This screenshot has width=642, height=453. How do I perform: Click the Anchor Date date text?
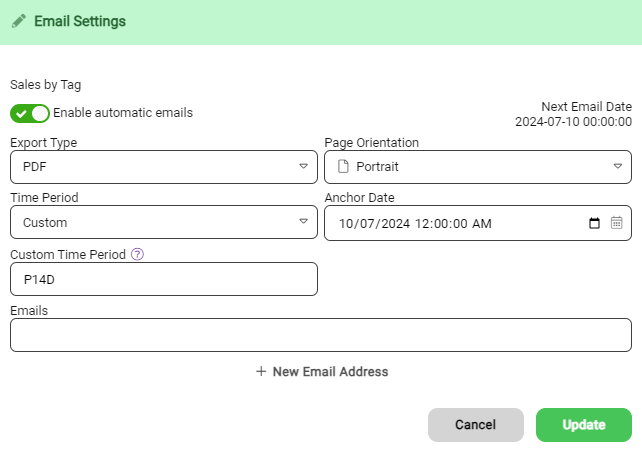click(415, 223)
